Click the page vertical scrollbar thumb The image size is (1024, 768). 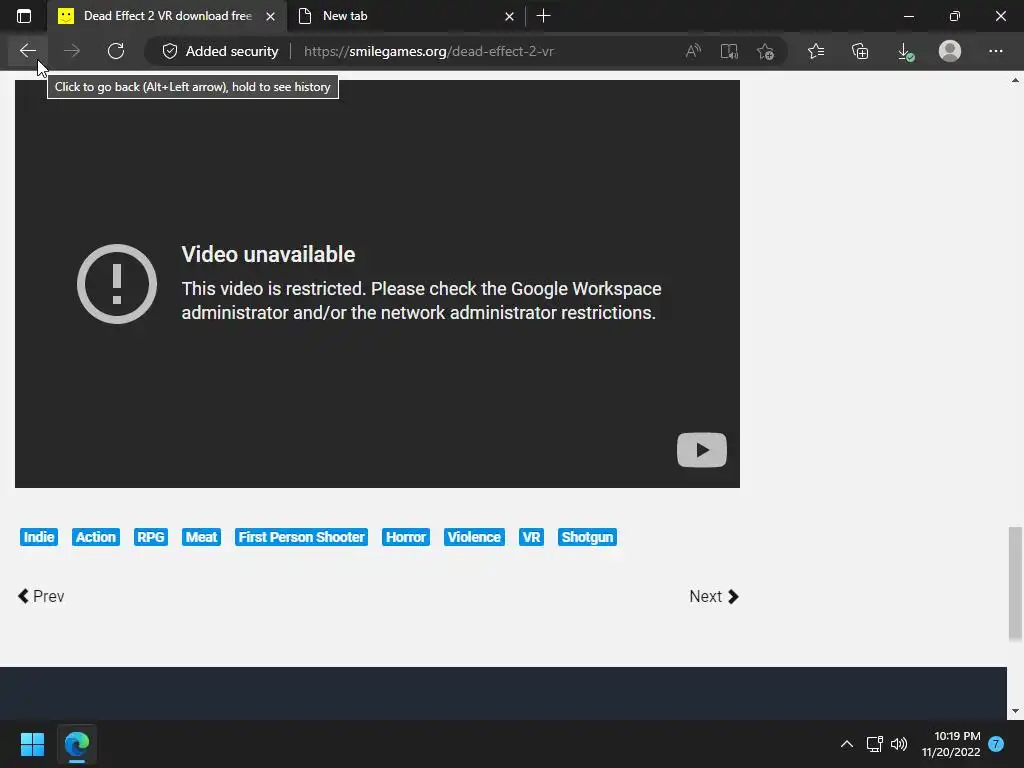point(1015,584)
